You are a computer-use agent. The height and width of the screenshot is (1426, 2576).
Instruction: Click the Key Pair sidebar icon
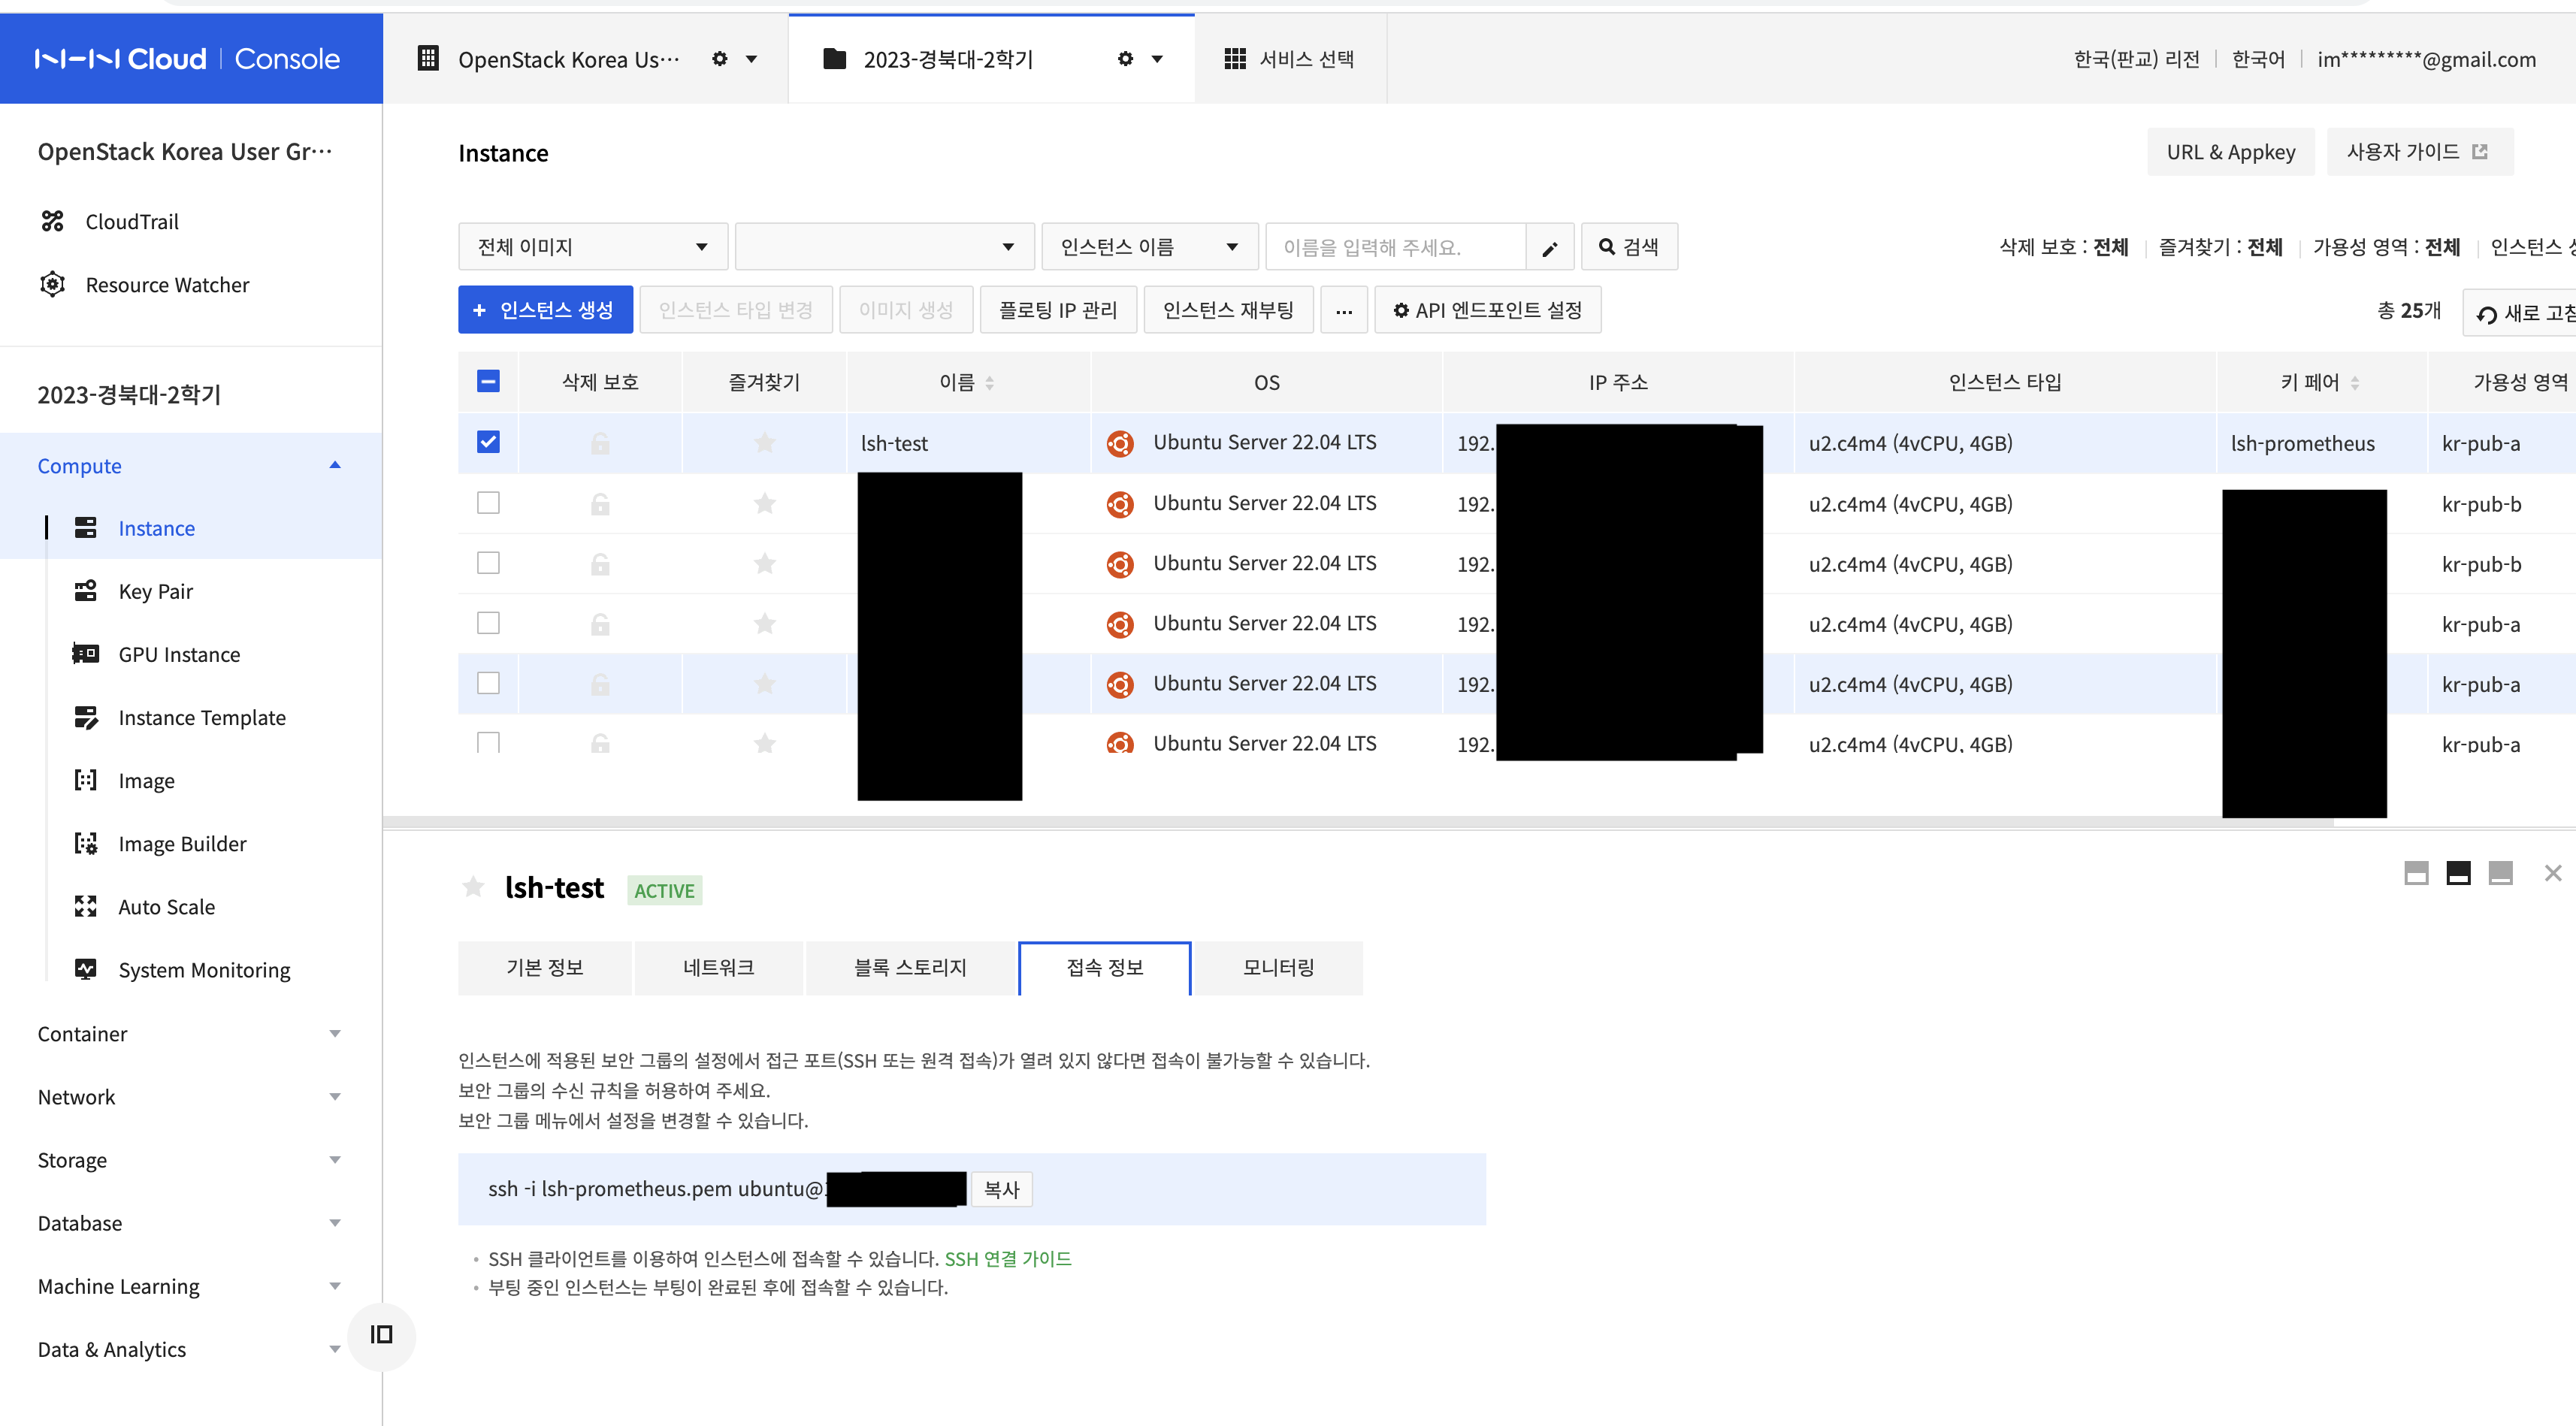[86, 591]
